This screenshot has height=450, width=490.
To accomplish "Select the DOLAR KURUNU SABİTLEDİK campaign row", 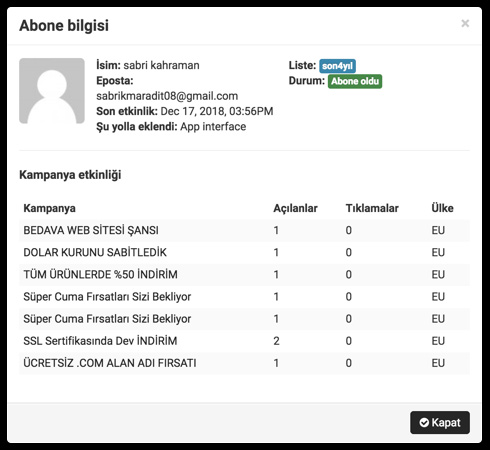I will tap(244, 252).
